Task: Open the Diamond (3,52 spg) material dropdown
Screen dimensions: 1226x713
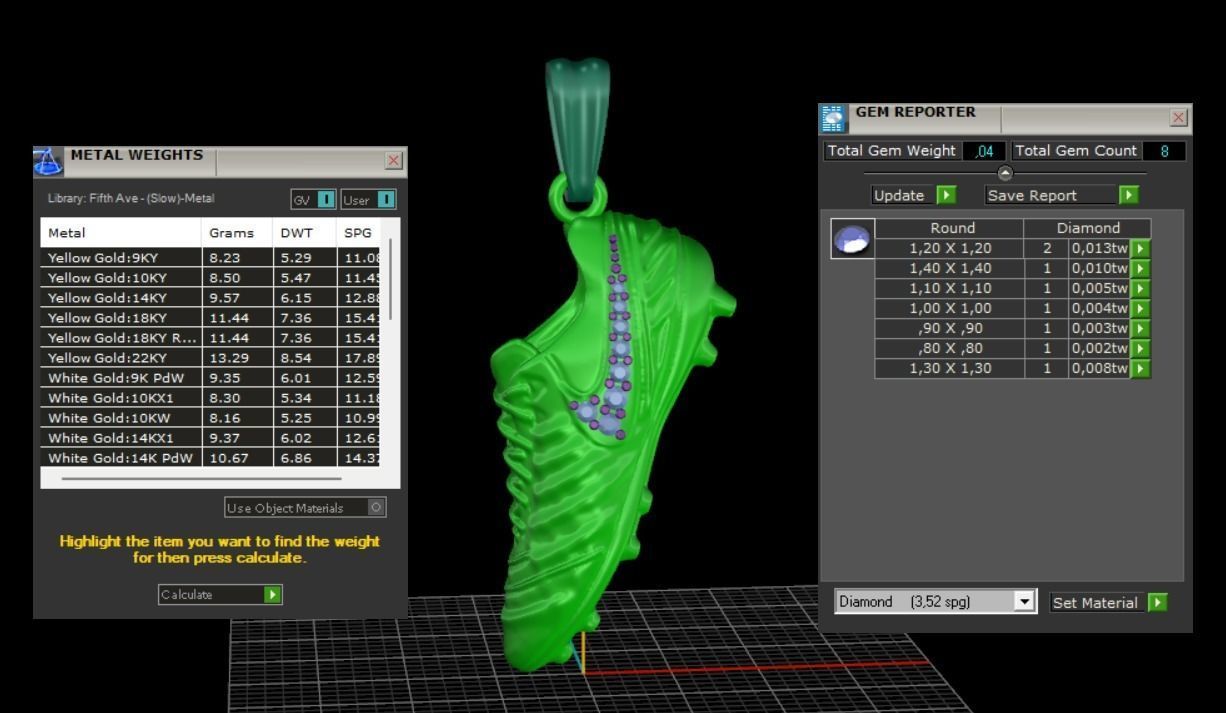Action: (x=1024, y=602)
